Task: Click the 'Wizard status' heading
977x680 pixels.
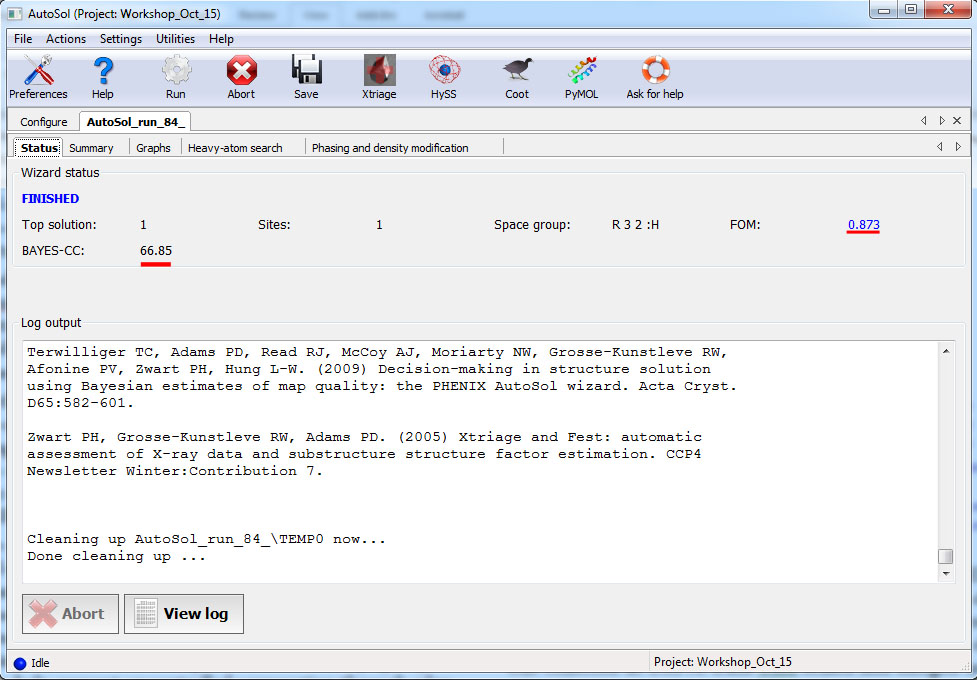Action: [x=60, y=173]
